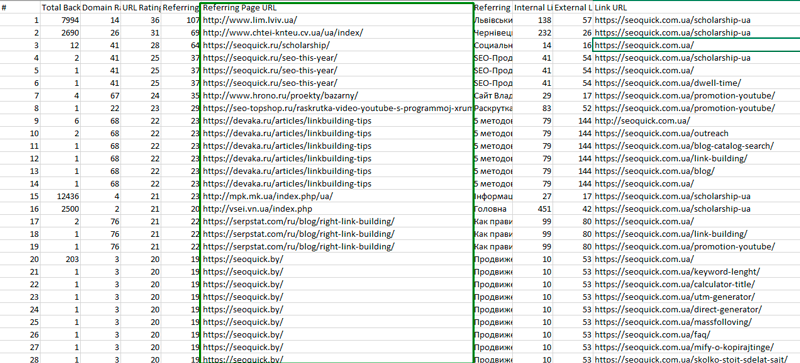The height and width of the screenshot is (363, 800).
Task: Click the http://seoquick.com.ua/ link in row 9
Action: (x=696, y=120)
